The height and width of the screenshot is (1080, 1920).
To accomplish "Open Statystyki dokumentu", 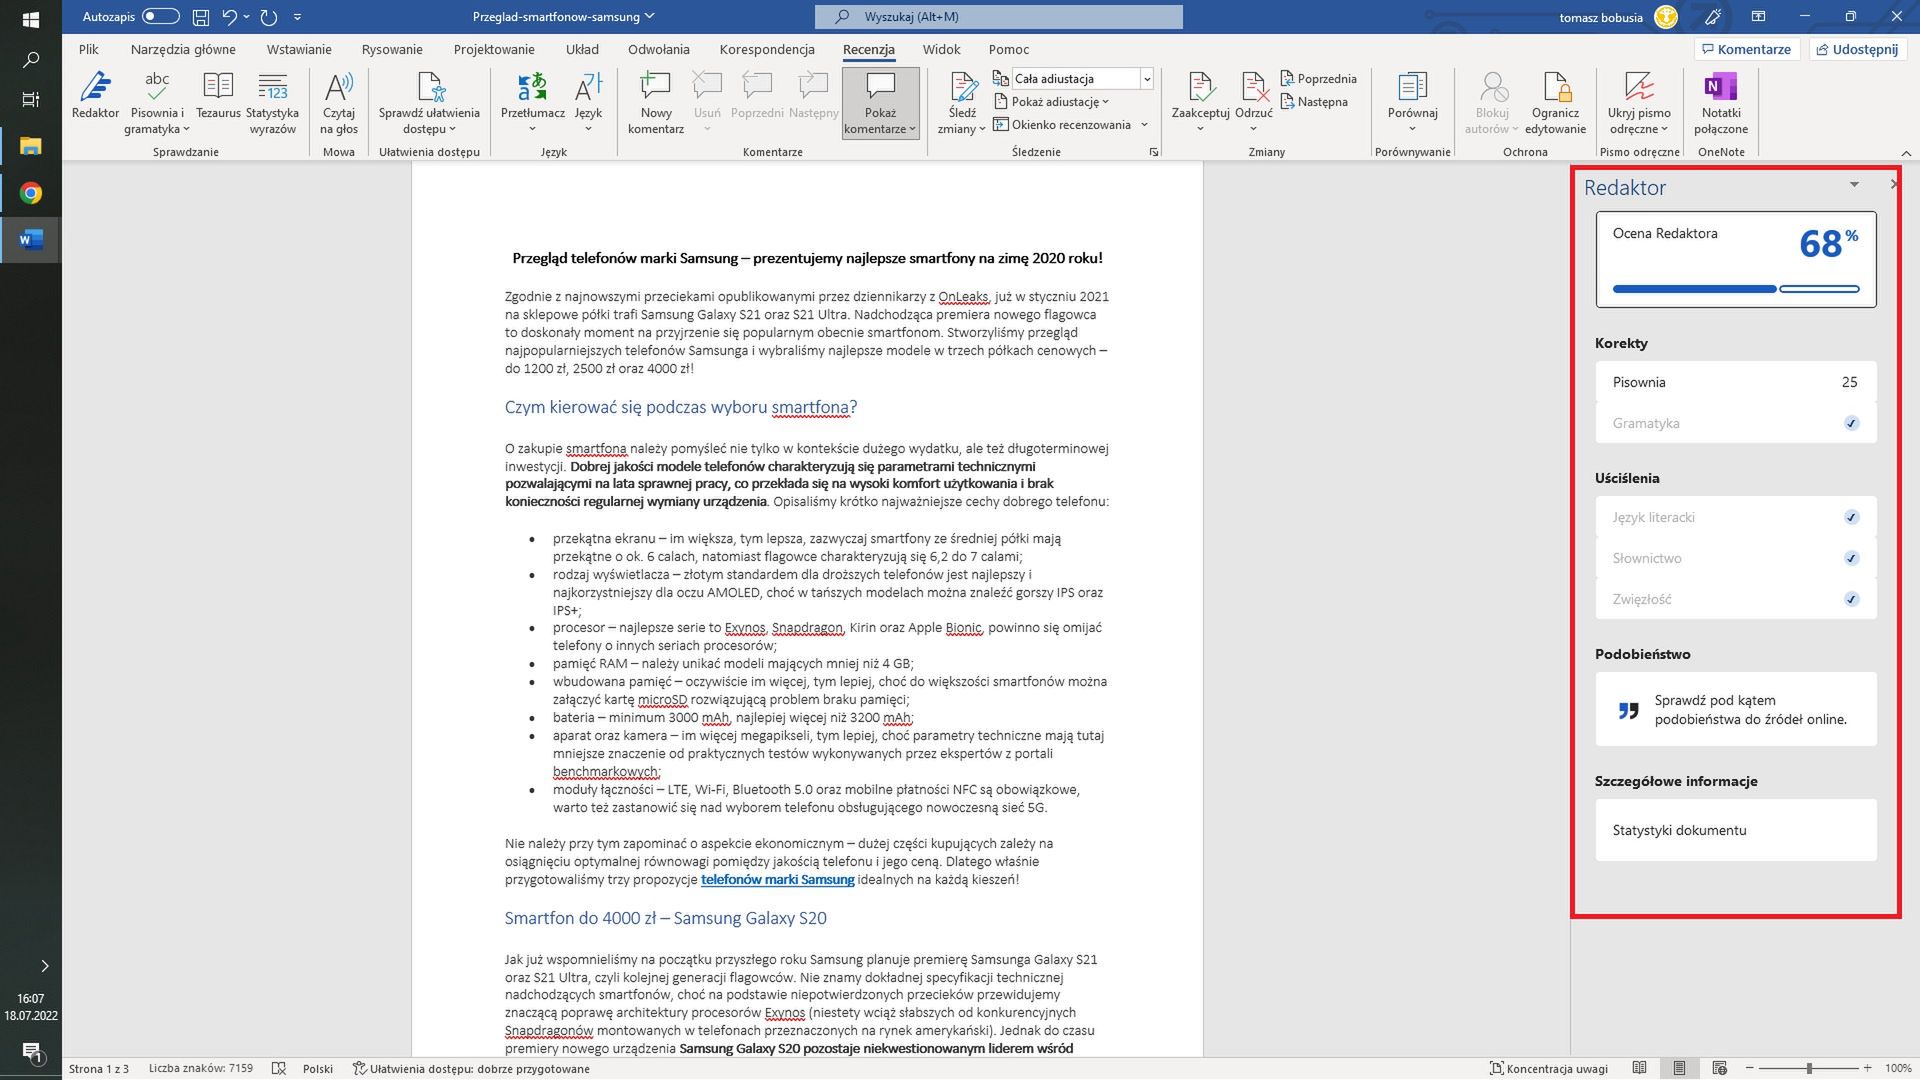I will click(1680, 830).
